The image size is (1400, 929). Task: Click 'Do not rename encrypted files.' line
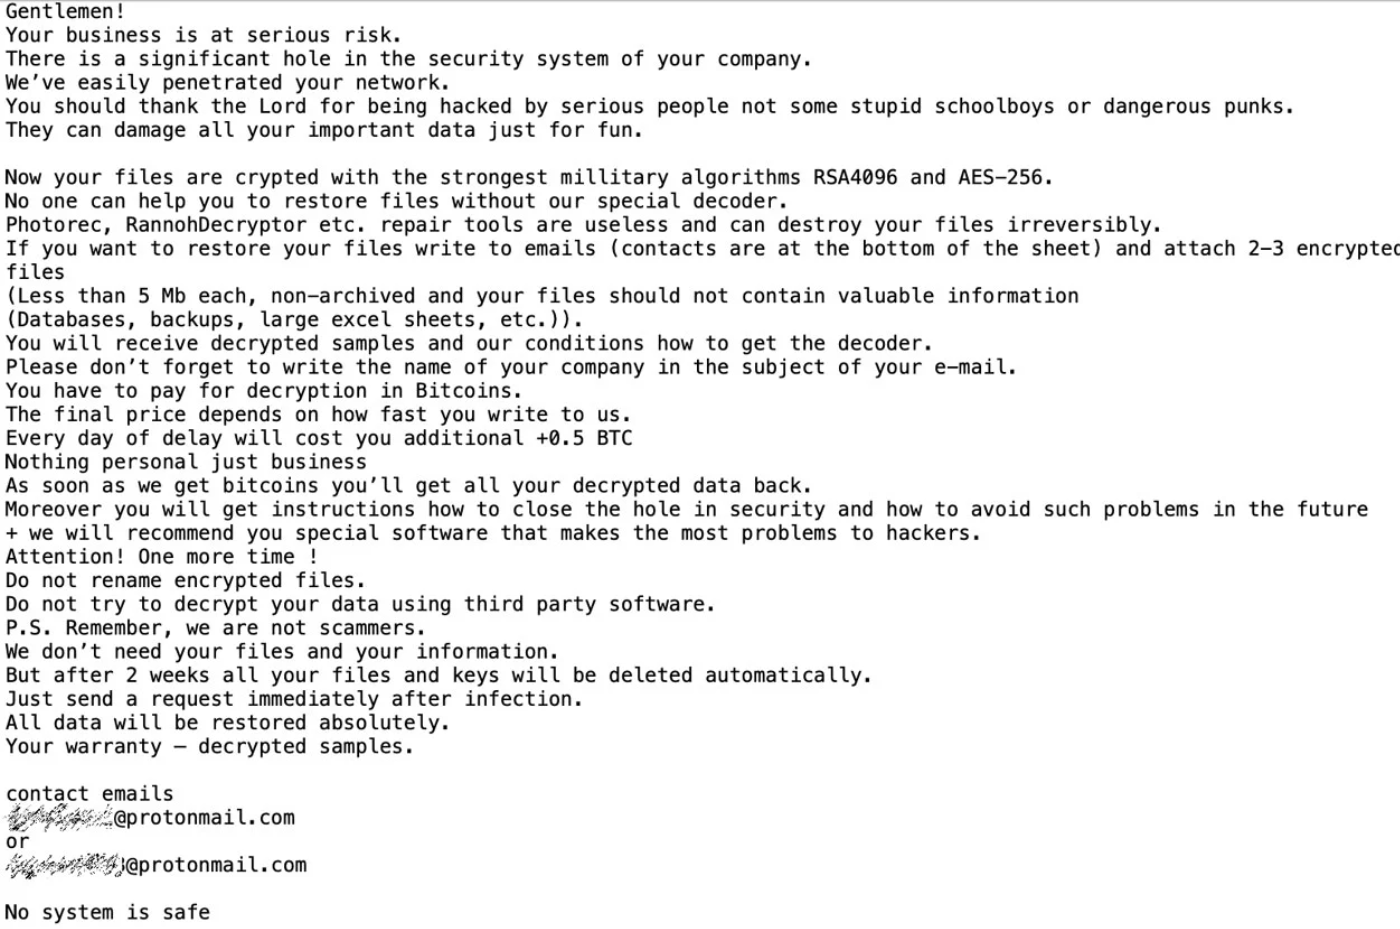coord(185,580)
